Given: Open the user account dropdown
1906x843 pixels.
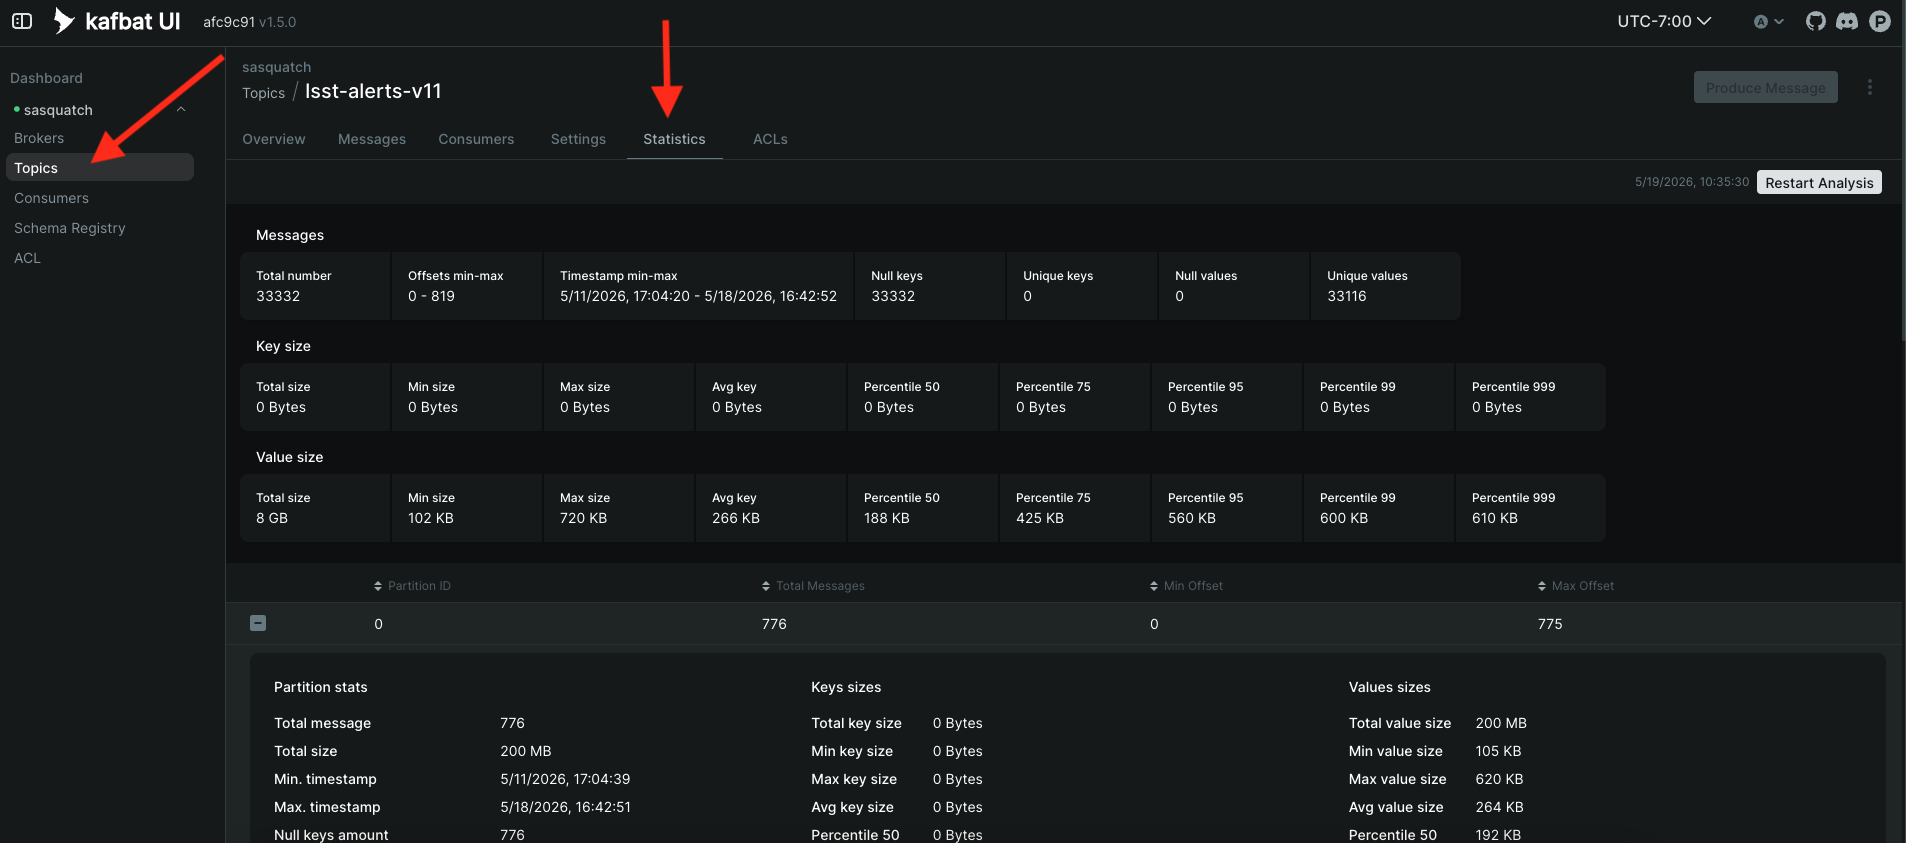Looking at the screenshot, I should tap(1768, 21).
